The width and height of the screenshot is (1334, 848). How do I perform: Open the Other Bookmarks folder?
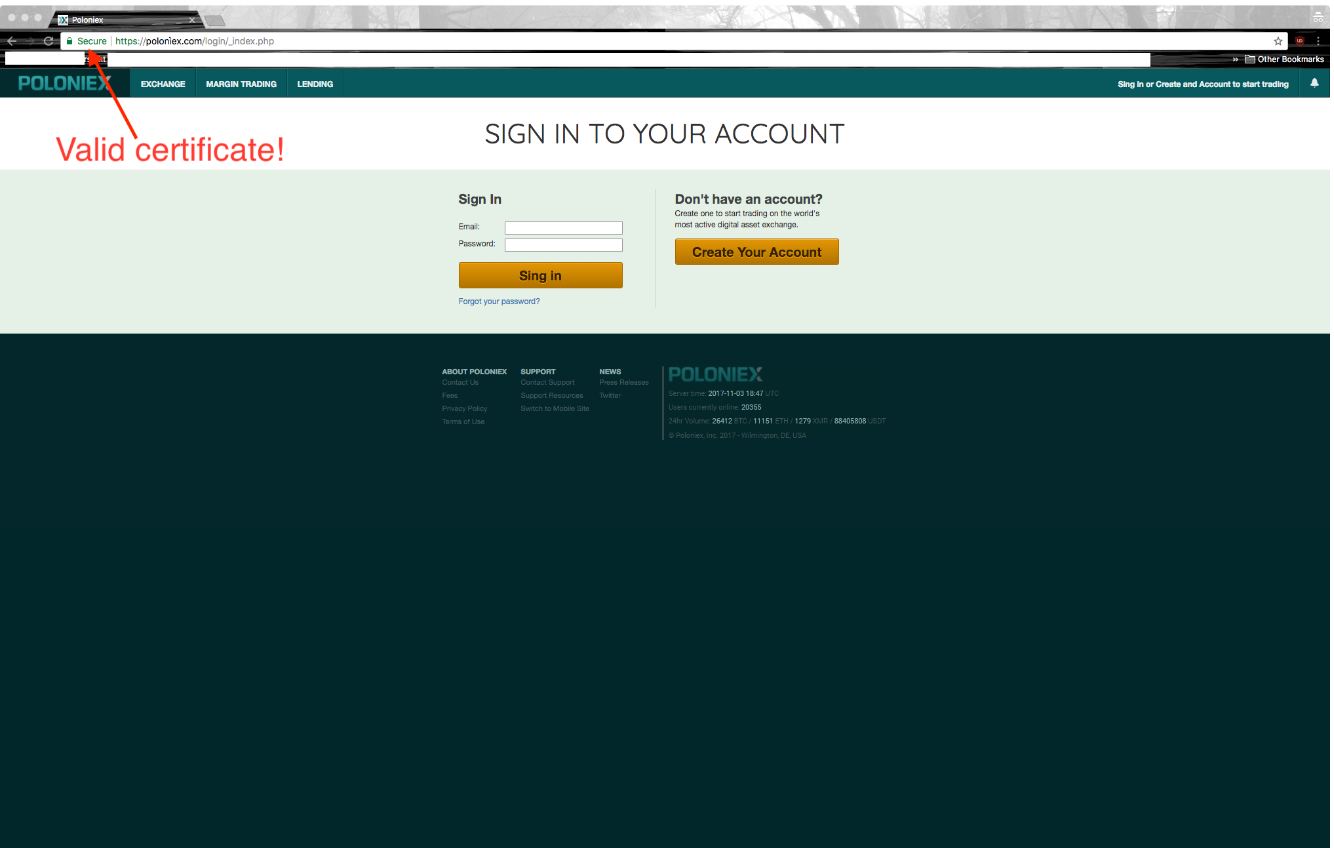1284,59
